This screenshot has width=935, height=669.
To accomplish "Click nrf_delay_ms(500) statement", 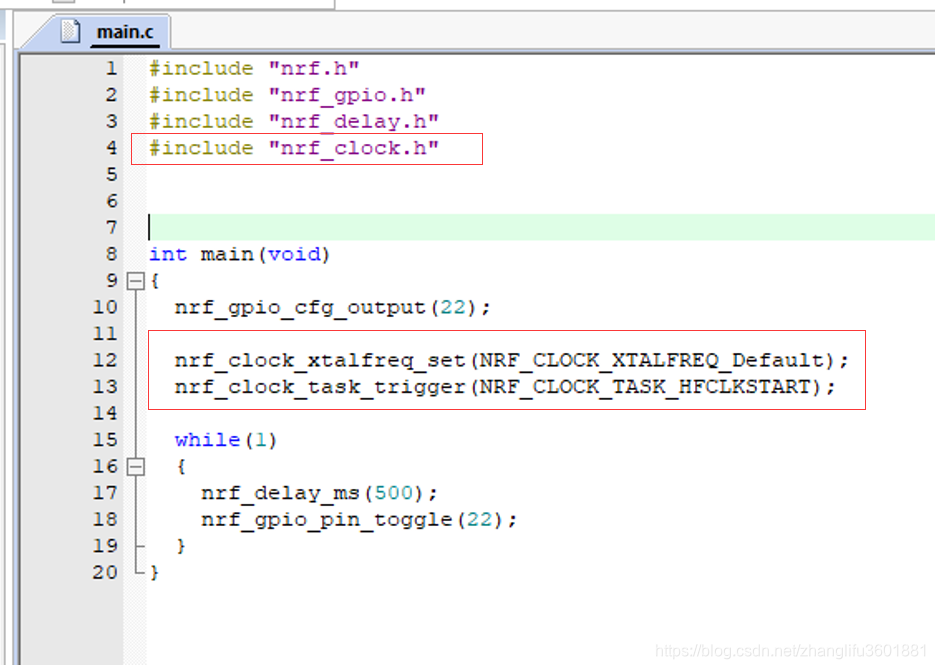I will click(319, 493).
